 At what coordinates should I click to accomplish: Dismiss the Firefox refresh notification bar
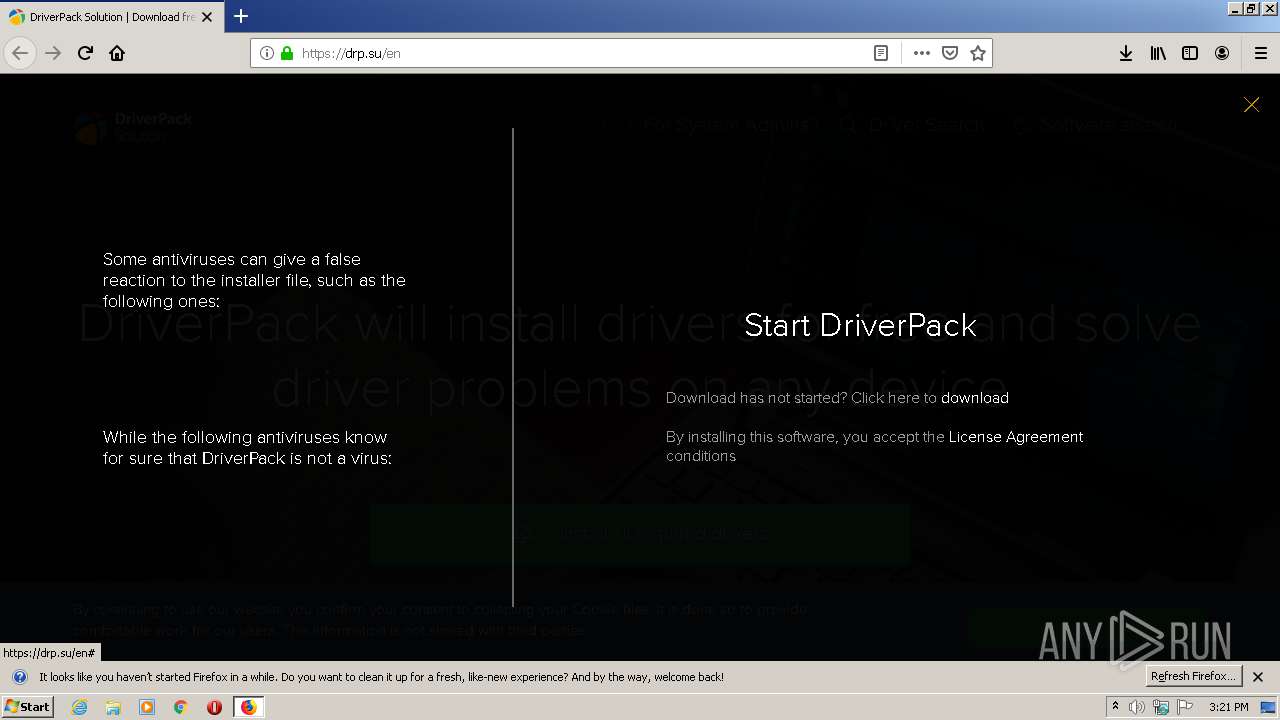pyautogui.click(x=1258, y=677)
